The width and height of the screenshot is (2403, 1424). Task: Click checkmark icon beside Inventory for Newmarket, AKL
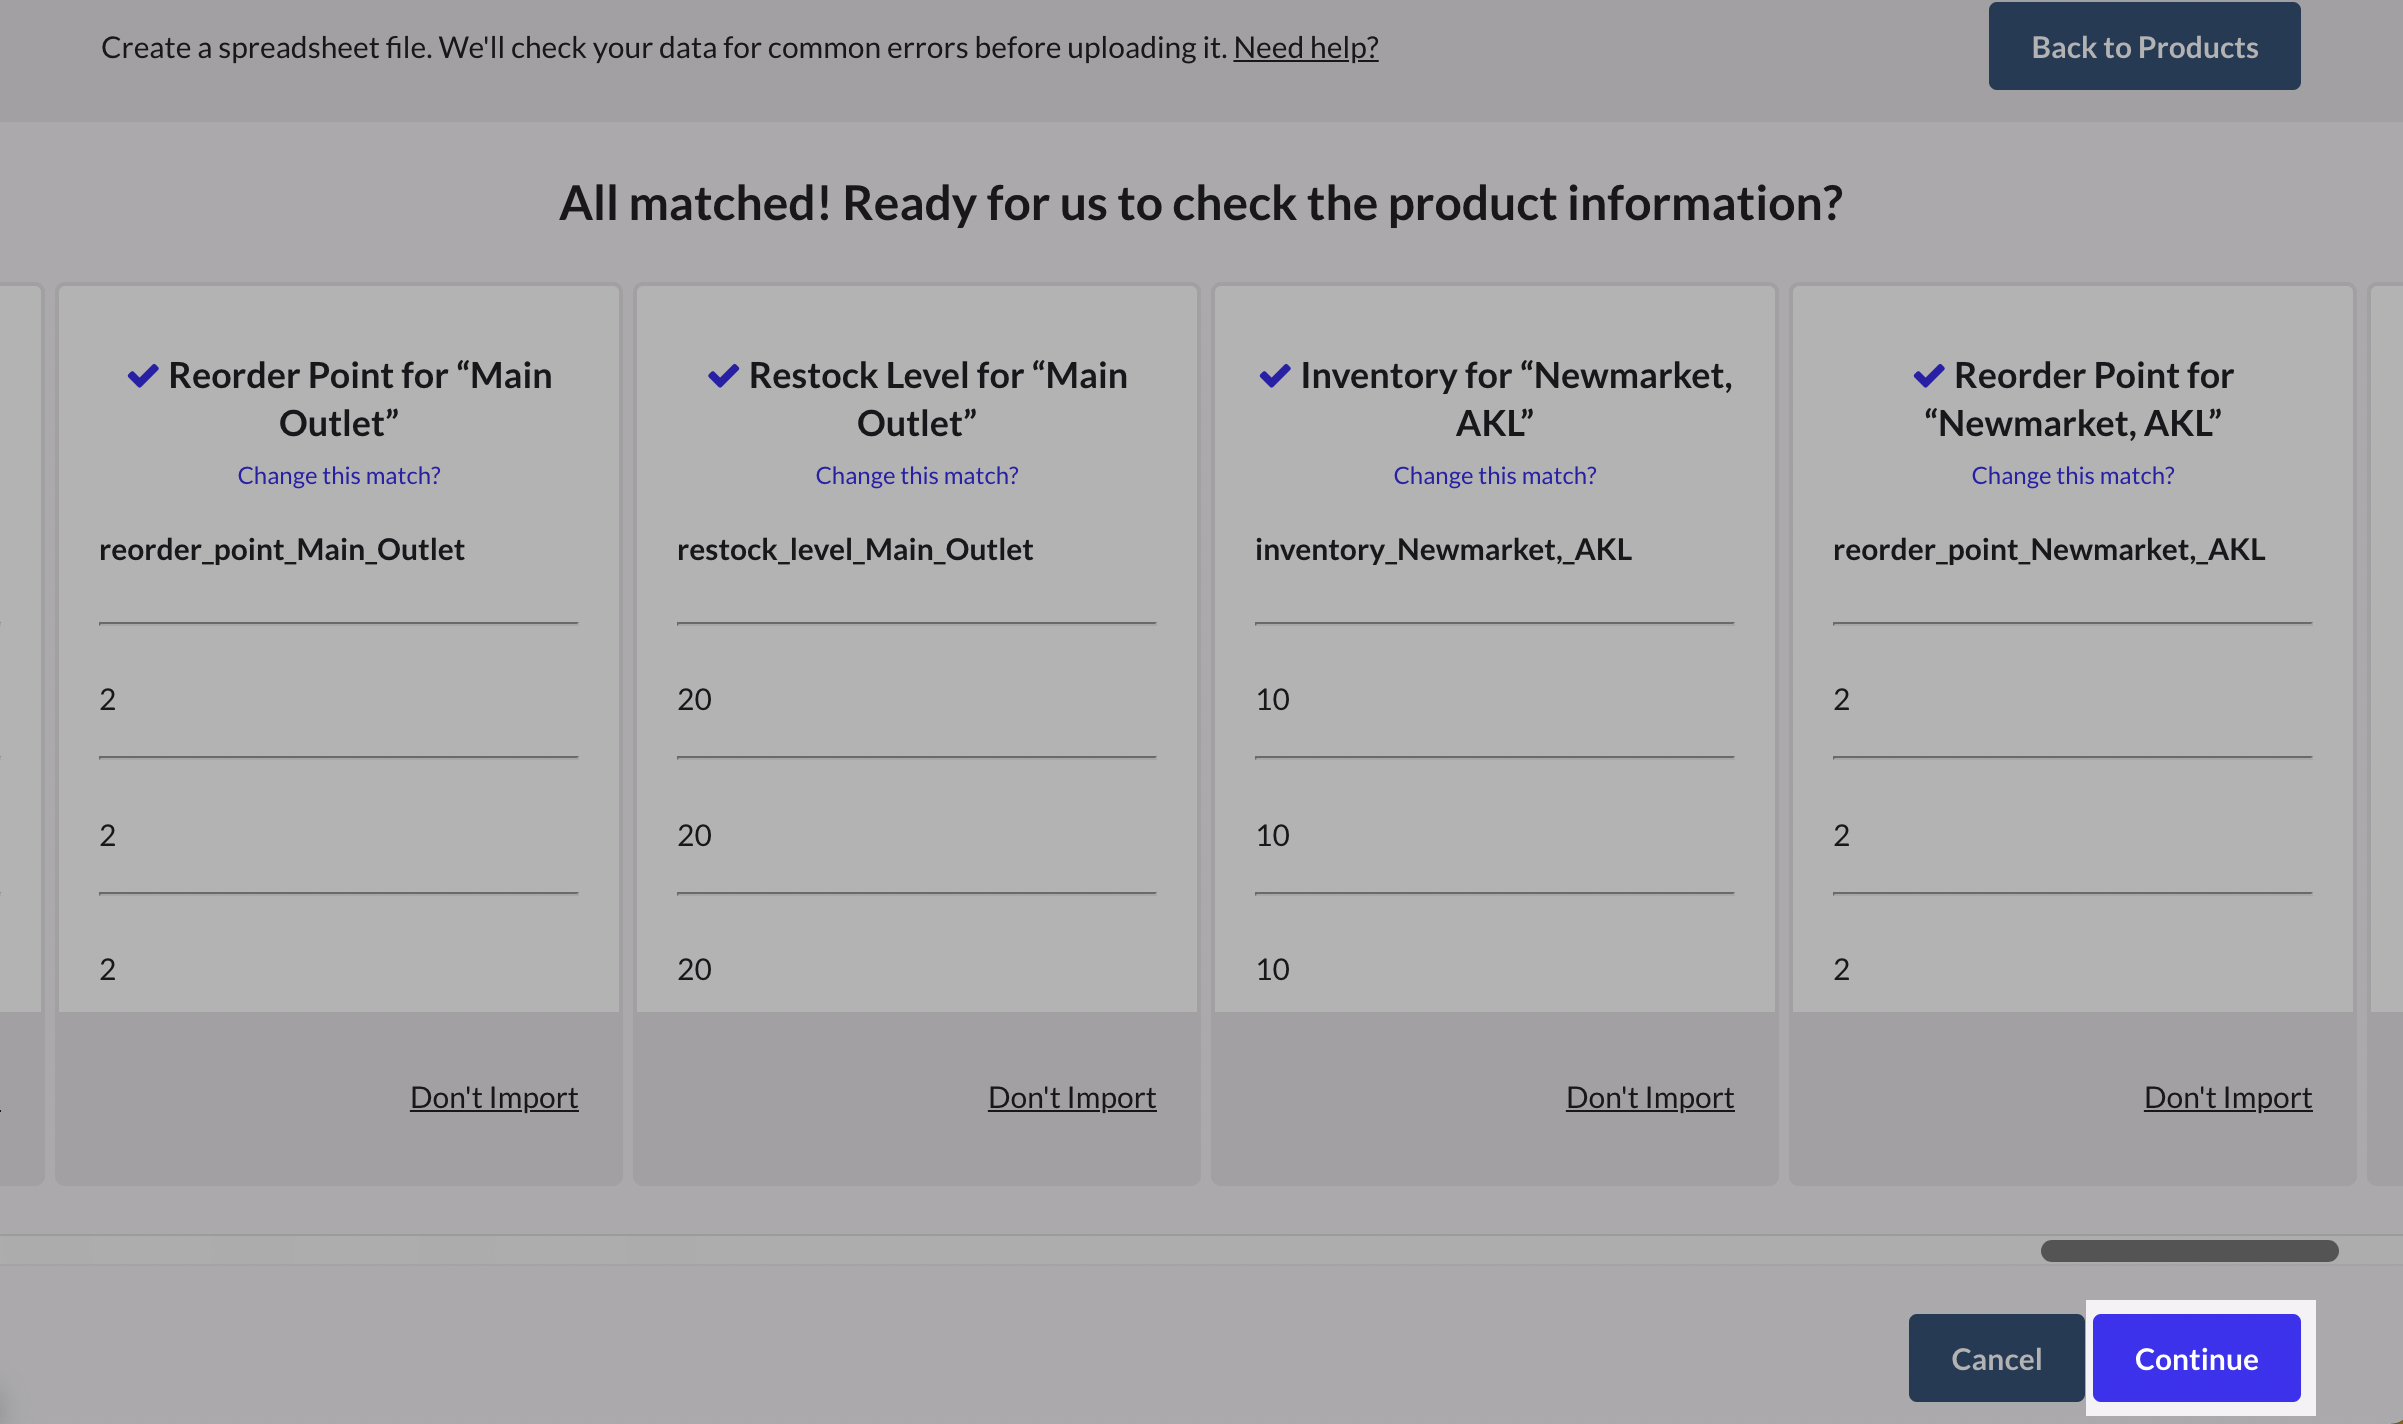click(1274, 376)
